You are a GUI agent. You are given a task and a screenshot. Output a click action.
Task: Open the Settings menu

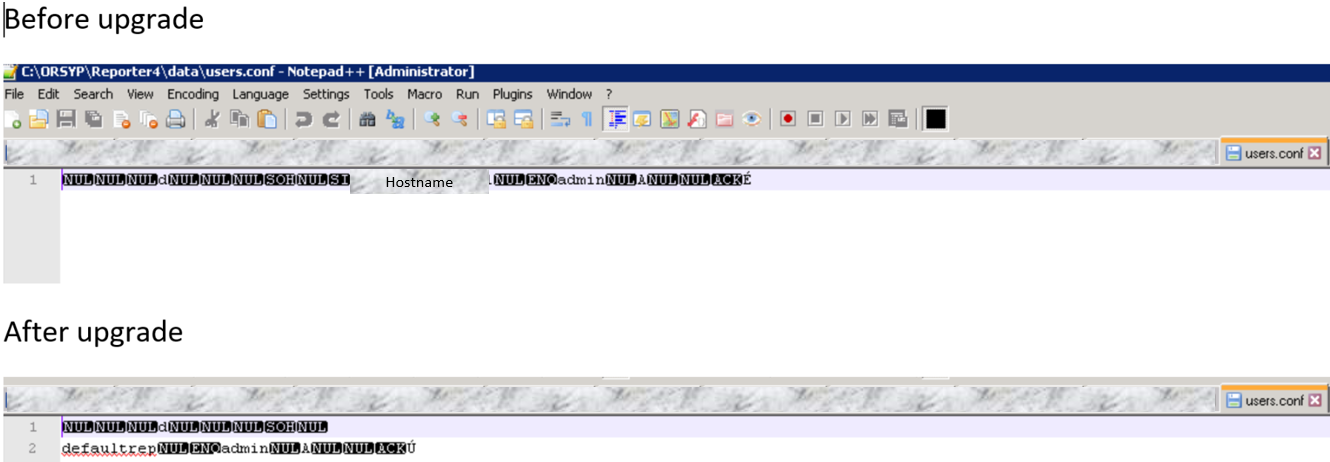pyautogui.click(x=326, y=94)
